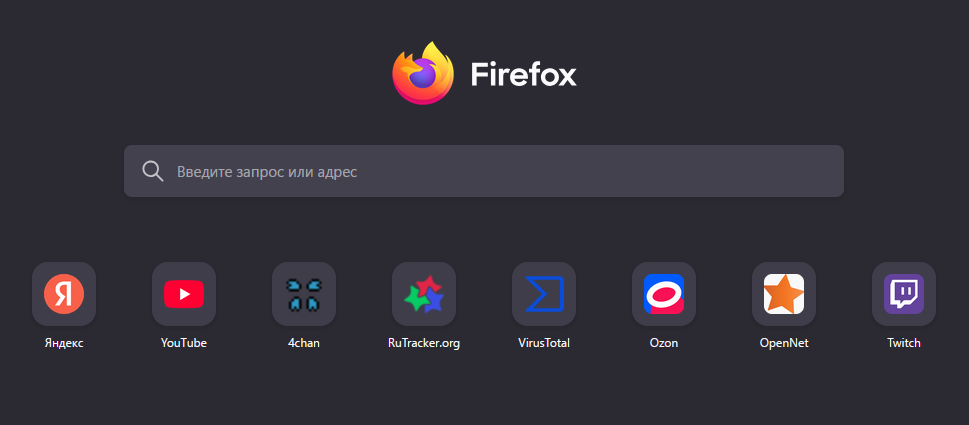Click the 'VirusTotal' label under its tile
Screen dimensions: 969x425
(x=544, y=343)
